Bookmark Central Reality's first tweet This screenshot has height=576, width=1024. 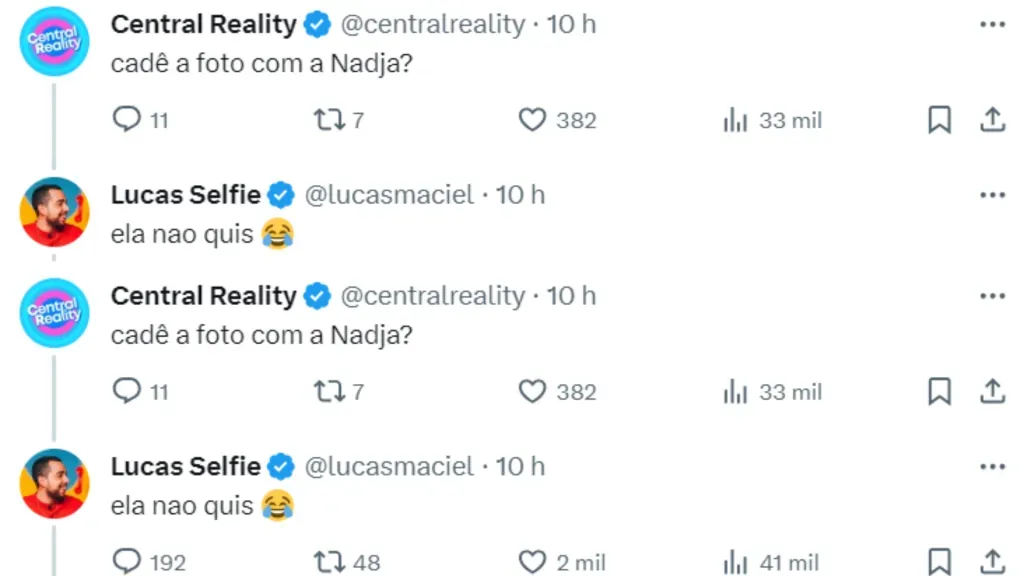pos(939,119)
